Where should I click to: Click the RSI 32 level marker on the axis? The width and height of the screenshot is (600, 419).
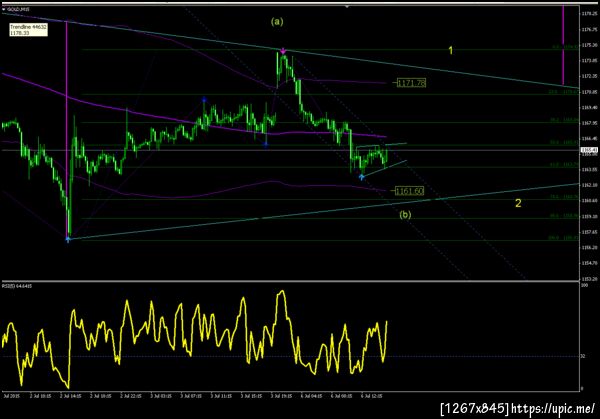tap(583, 356)
